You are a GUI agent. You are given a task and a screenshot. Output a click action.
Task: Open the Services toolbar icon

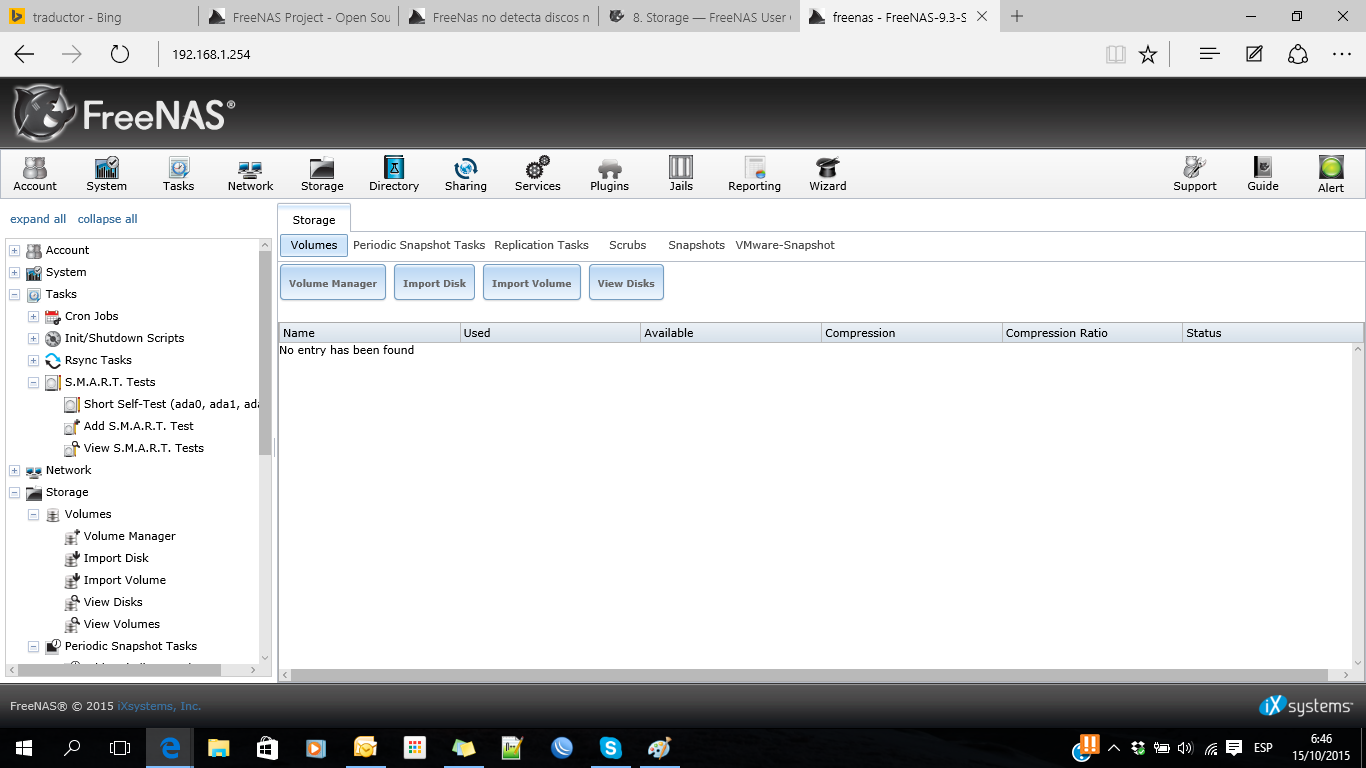click(538, 174)
